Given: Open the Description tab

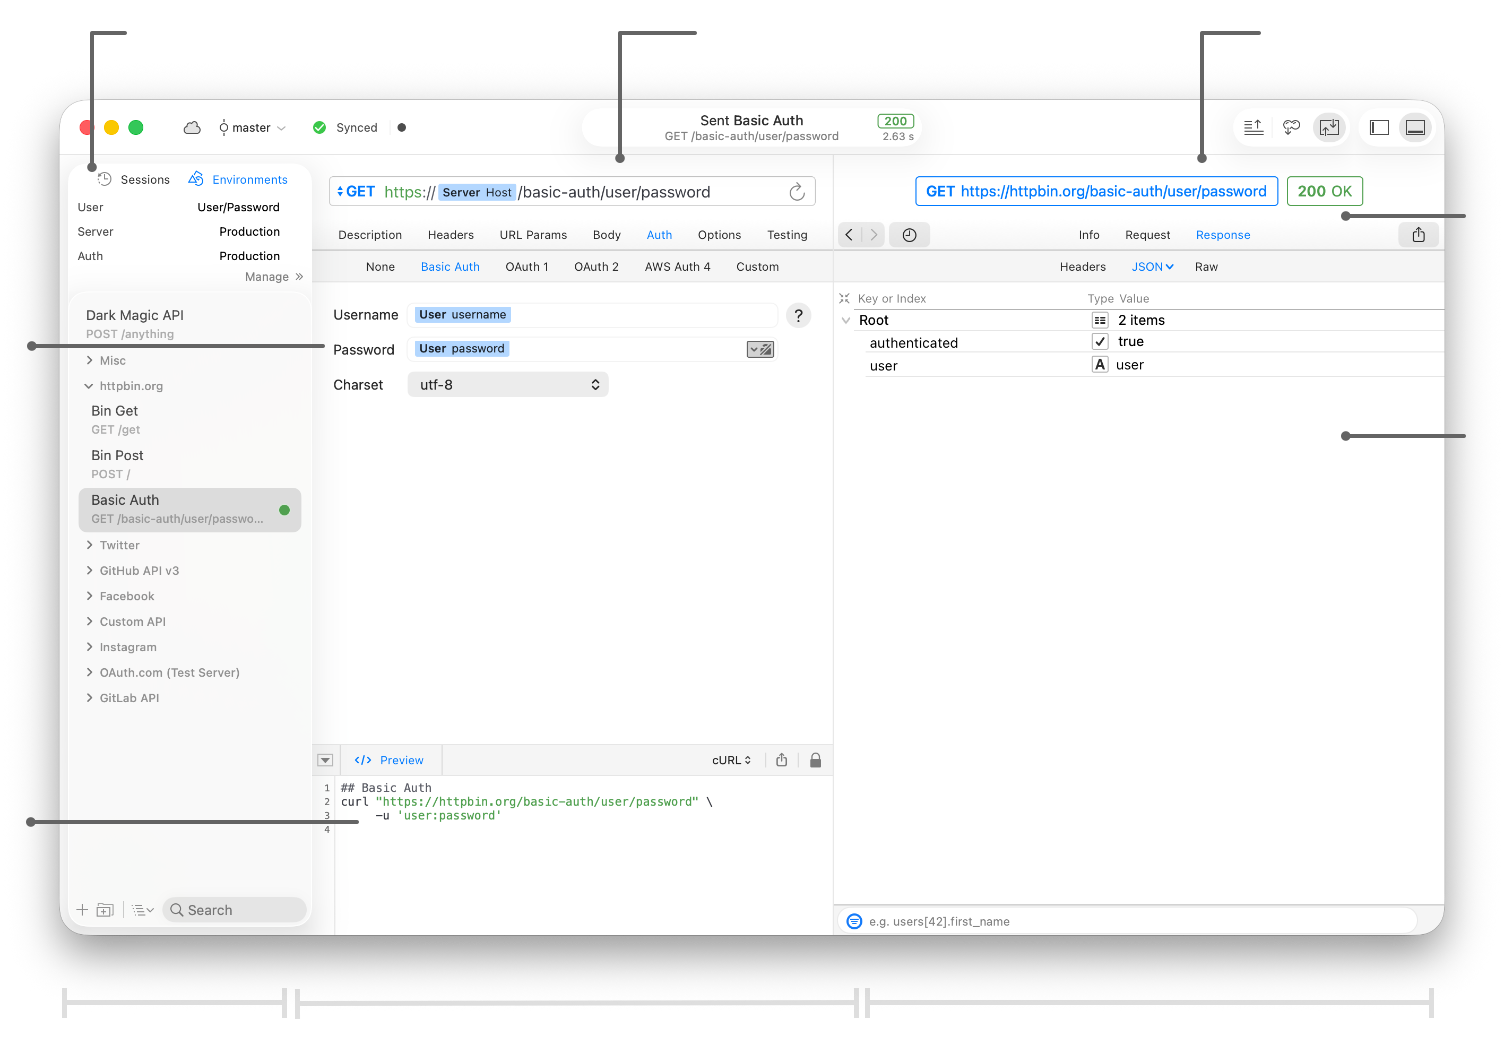Looking at the screenshot, I should click(370, 236).
